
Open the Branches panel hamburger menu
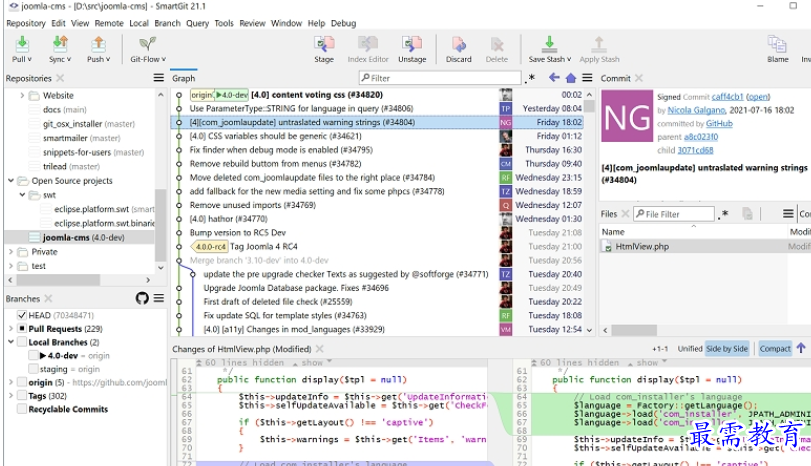tap(158, 298)
